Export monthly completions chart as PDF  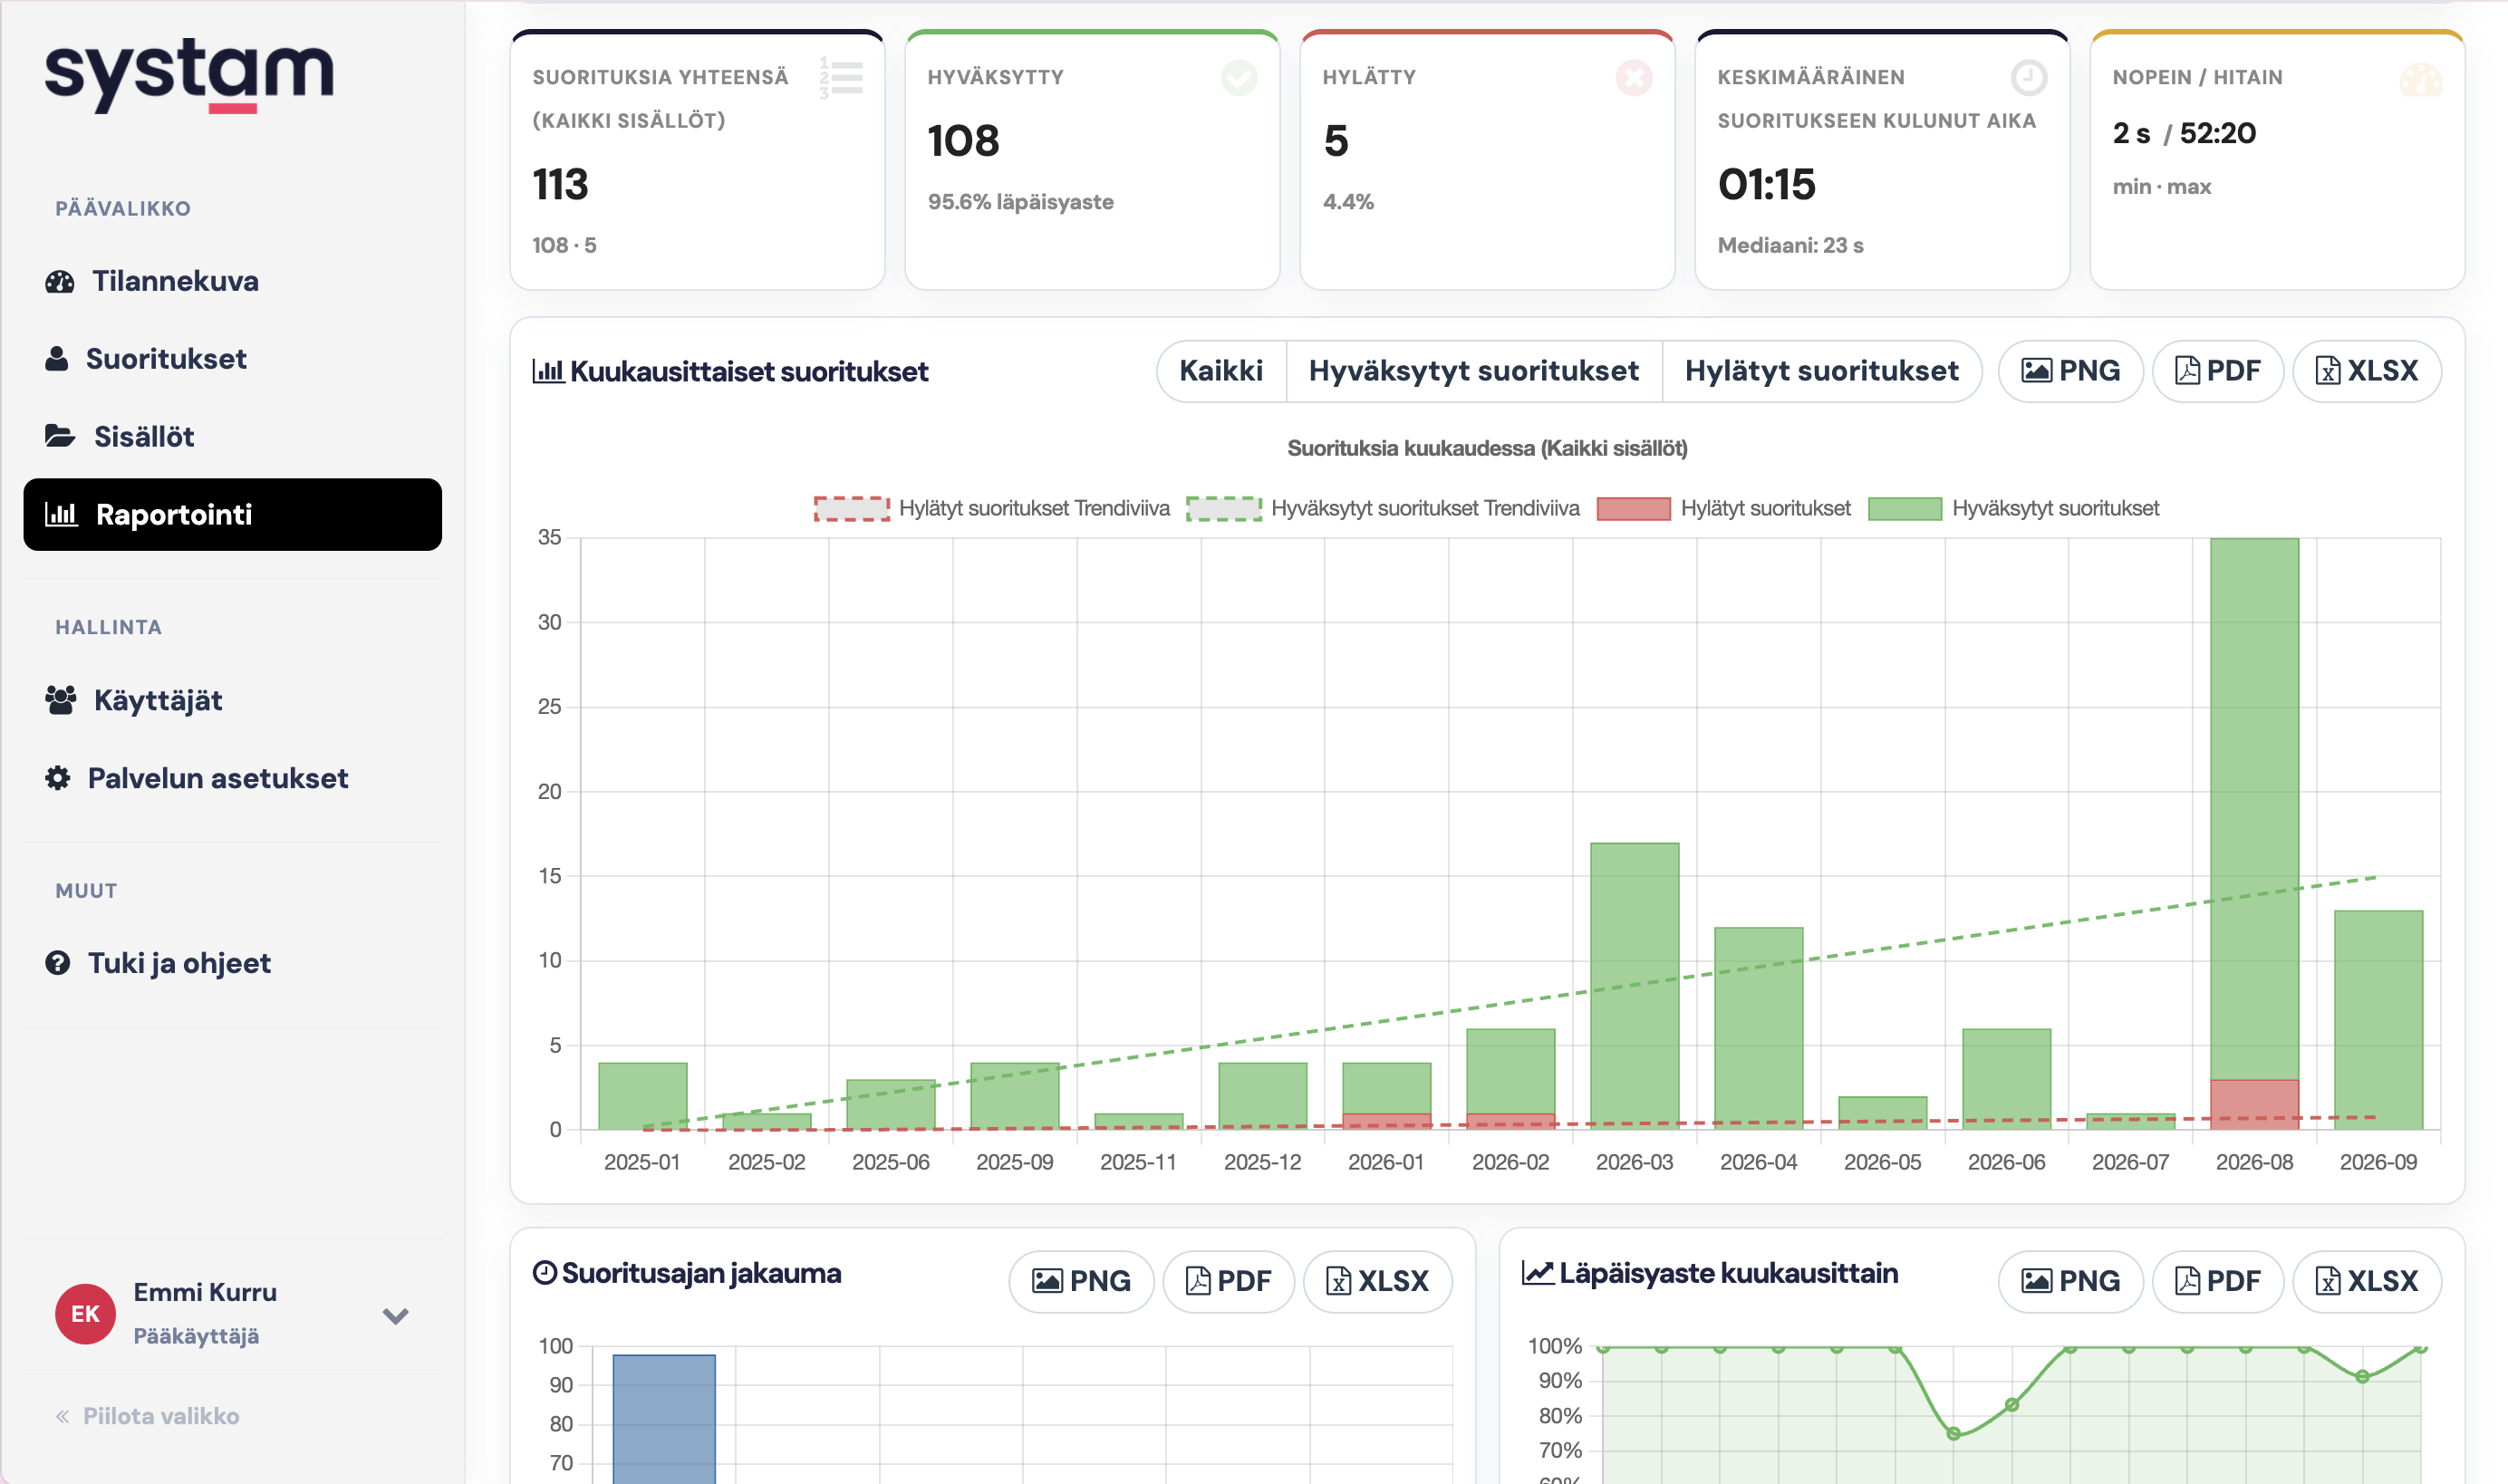(x=2218, y=371)
